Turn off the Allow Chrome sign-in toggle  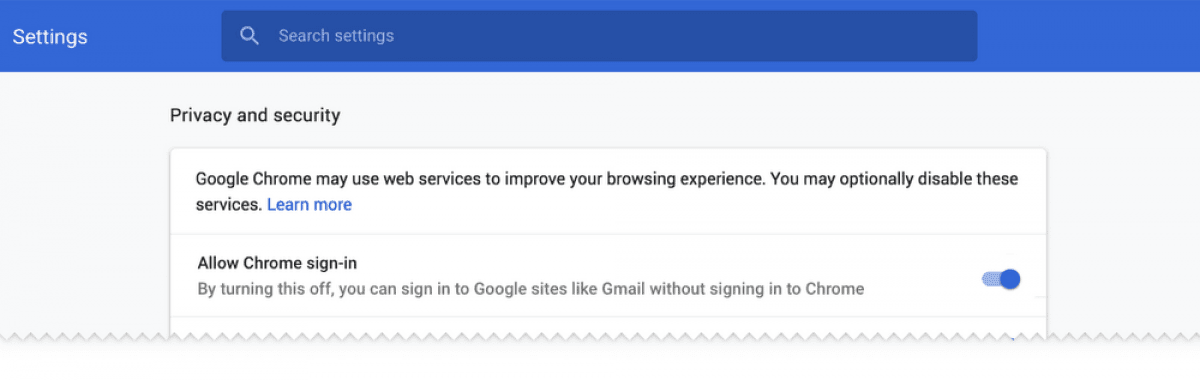pyautogui.click(x=1001, y=279)
